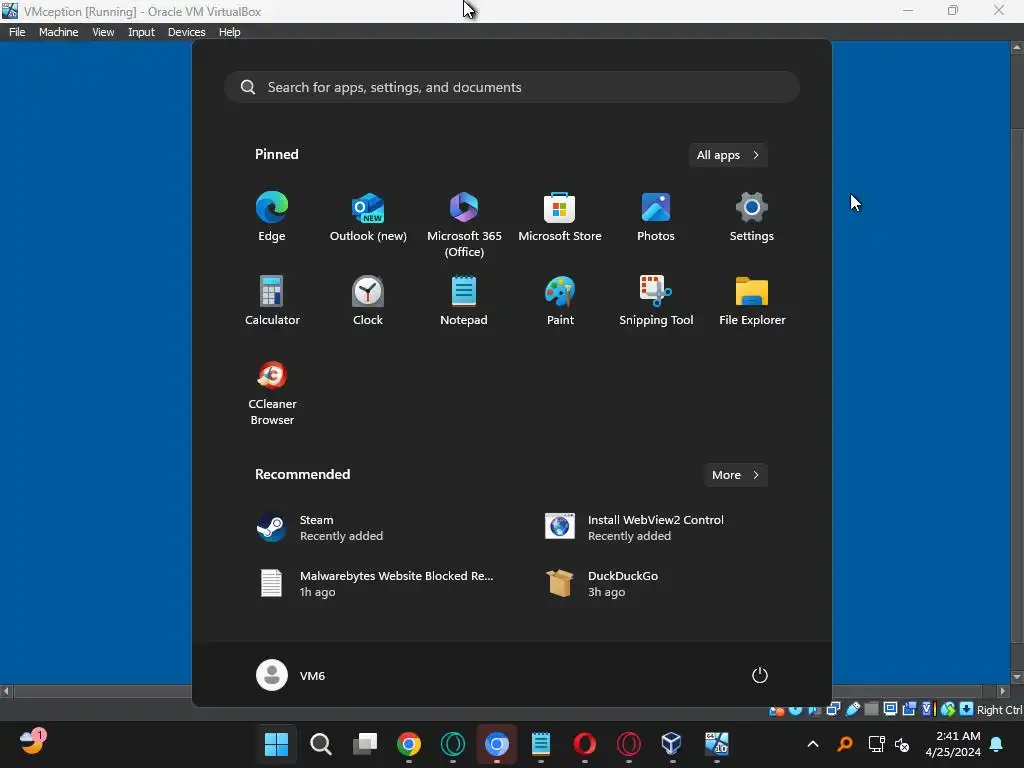Click the muted volume tray icon

[x=902, y=744]
